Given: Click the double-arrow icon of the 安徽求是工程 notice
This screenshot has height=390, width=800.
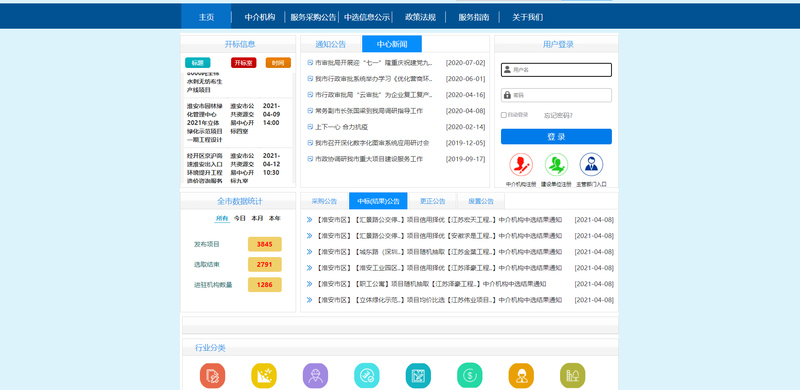Looking at the screenshot, I should click(309, 236).
